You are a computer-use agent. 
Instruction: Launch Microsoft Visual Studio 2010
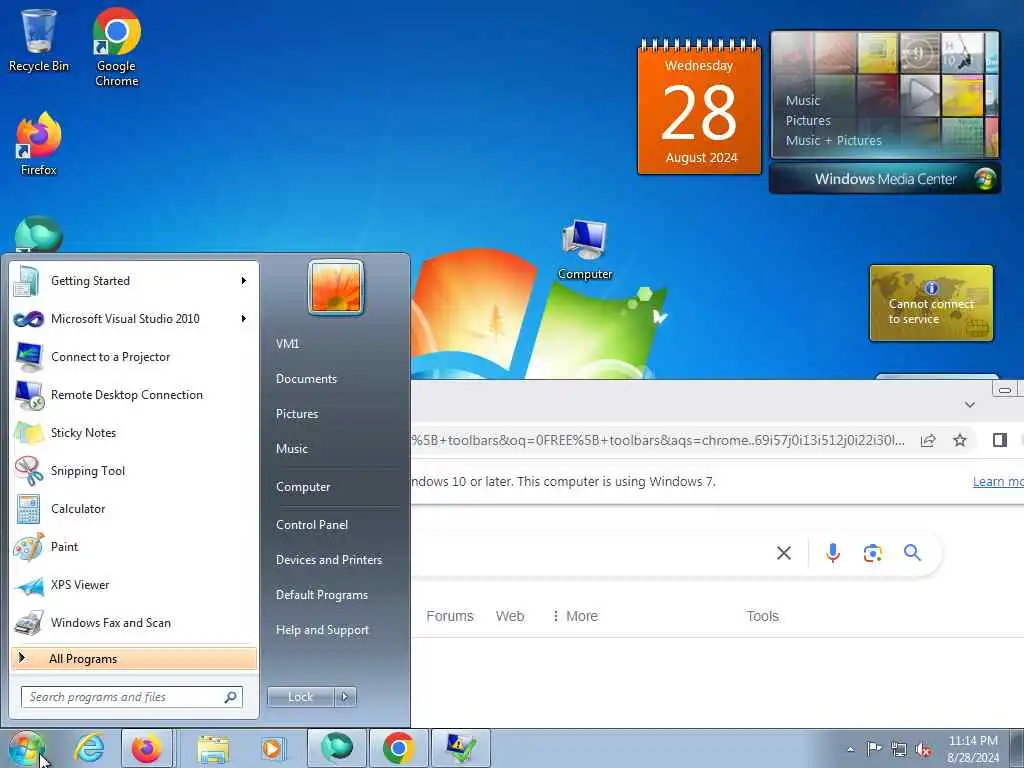(x=134, y=319)
